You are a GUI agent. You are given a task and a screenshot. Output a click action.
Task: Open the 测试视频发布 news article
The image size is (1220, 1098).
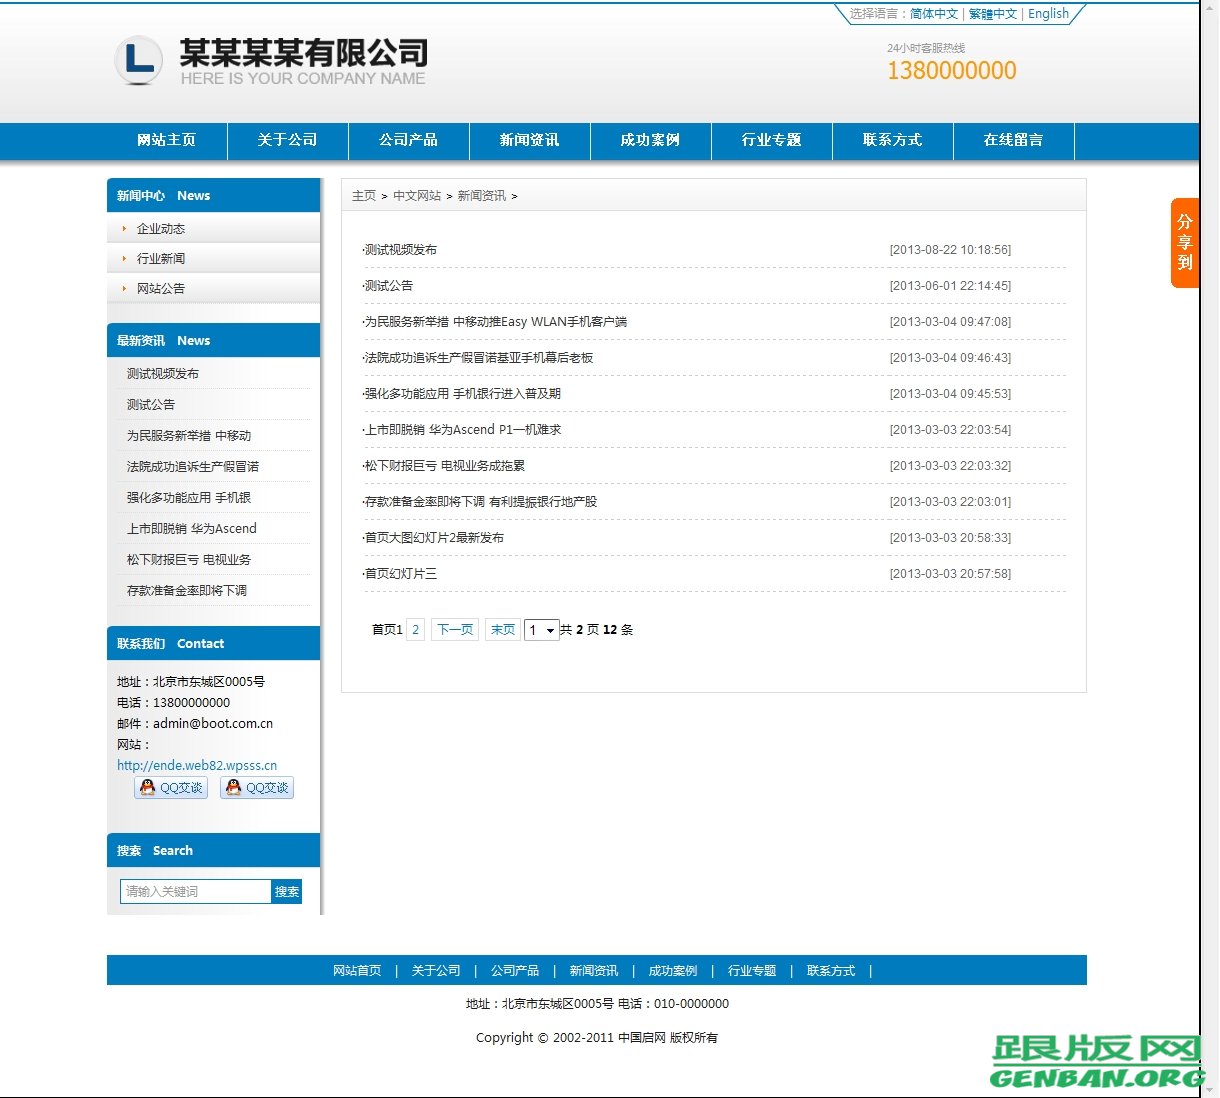click(399, 250)
